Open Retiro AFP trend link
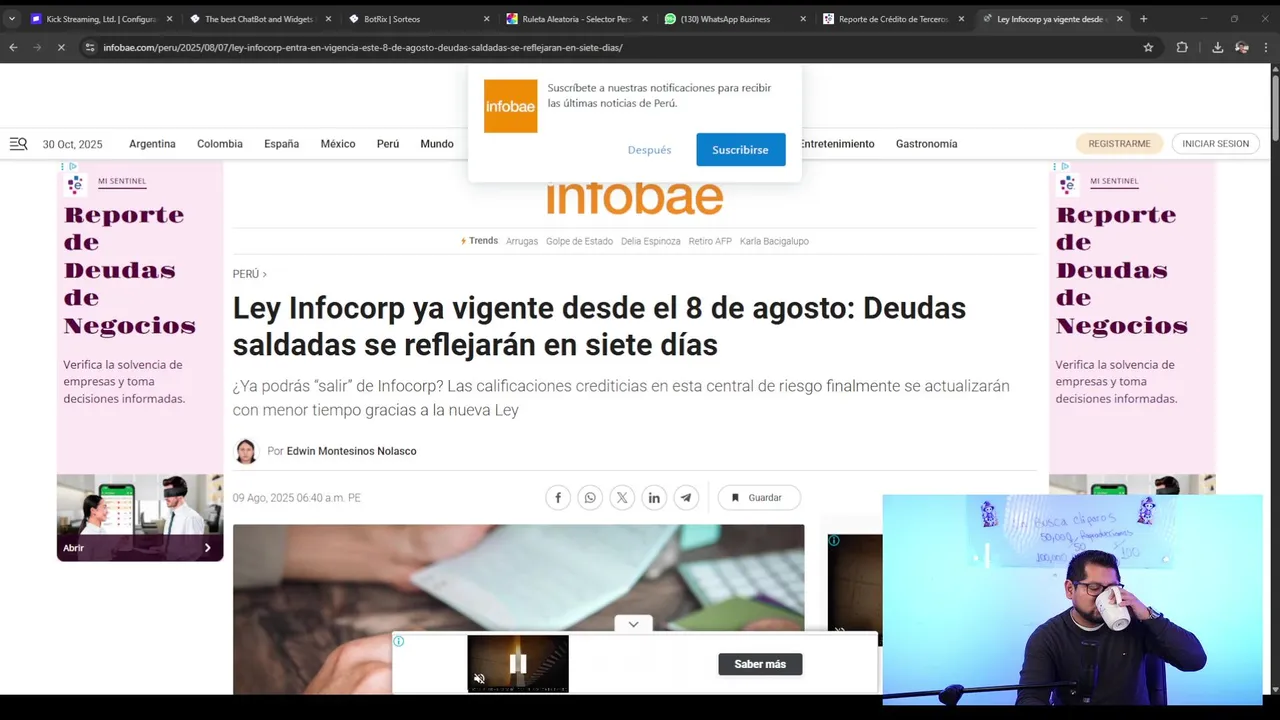 710,241
